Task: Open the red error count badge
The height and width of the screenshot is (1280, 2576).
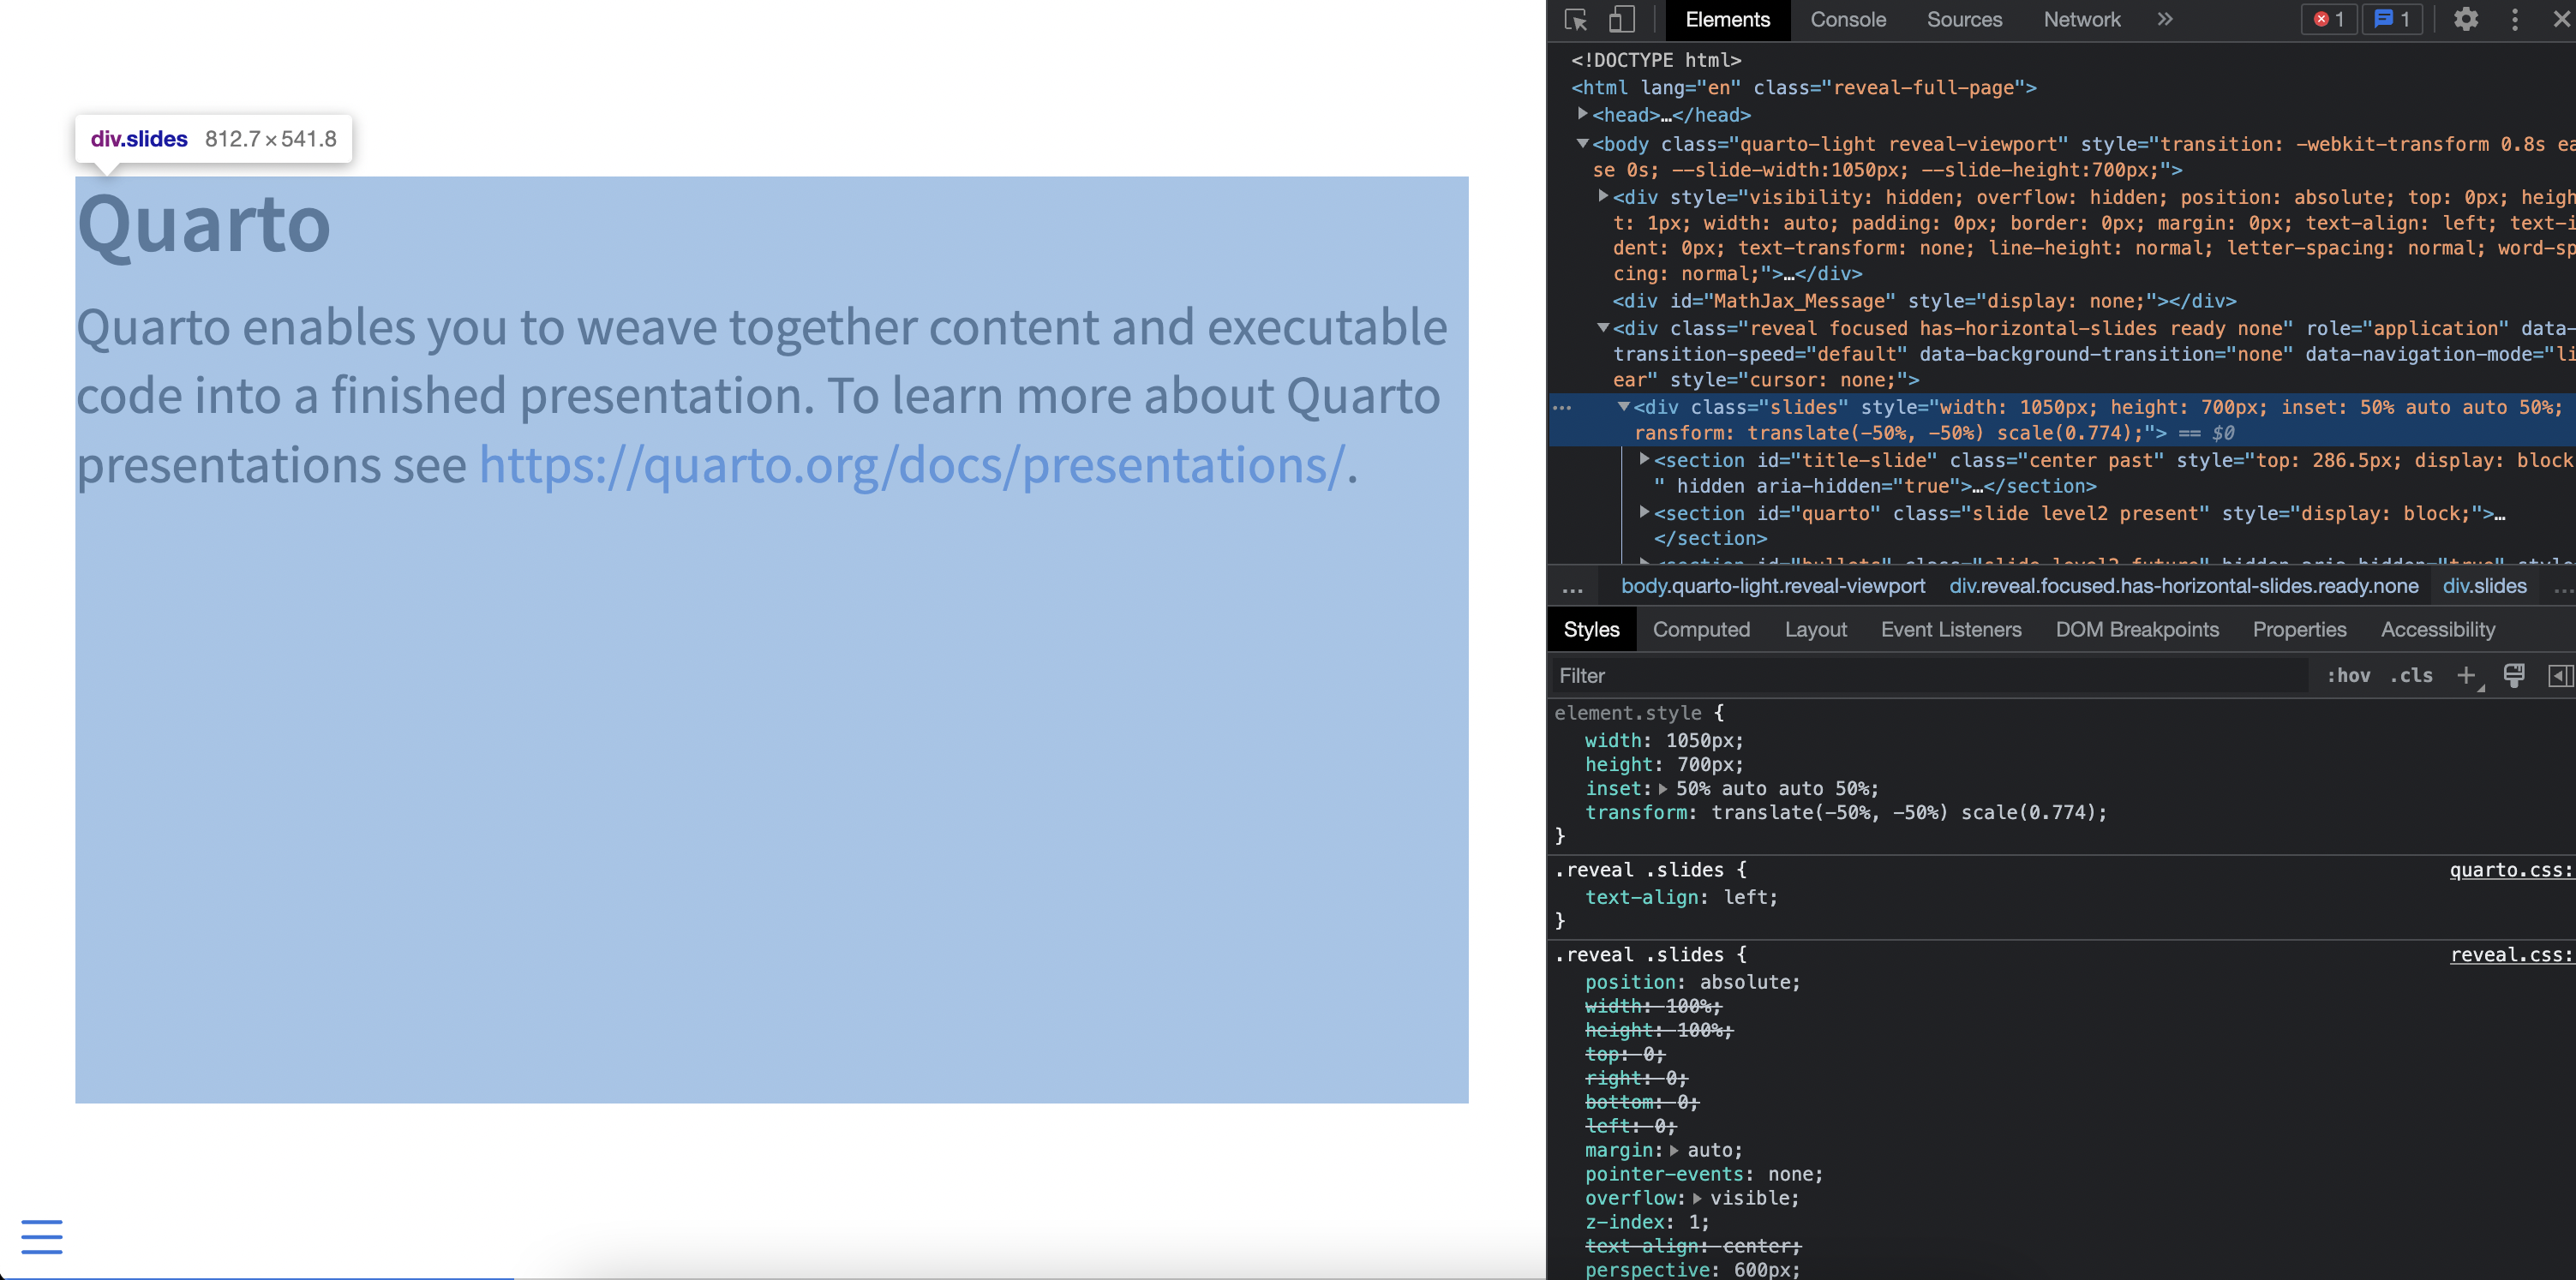Action: click(x=2328, y=19)
